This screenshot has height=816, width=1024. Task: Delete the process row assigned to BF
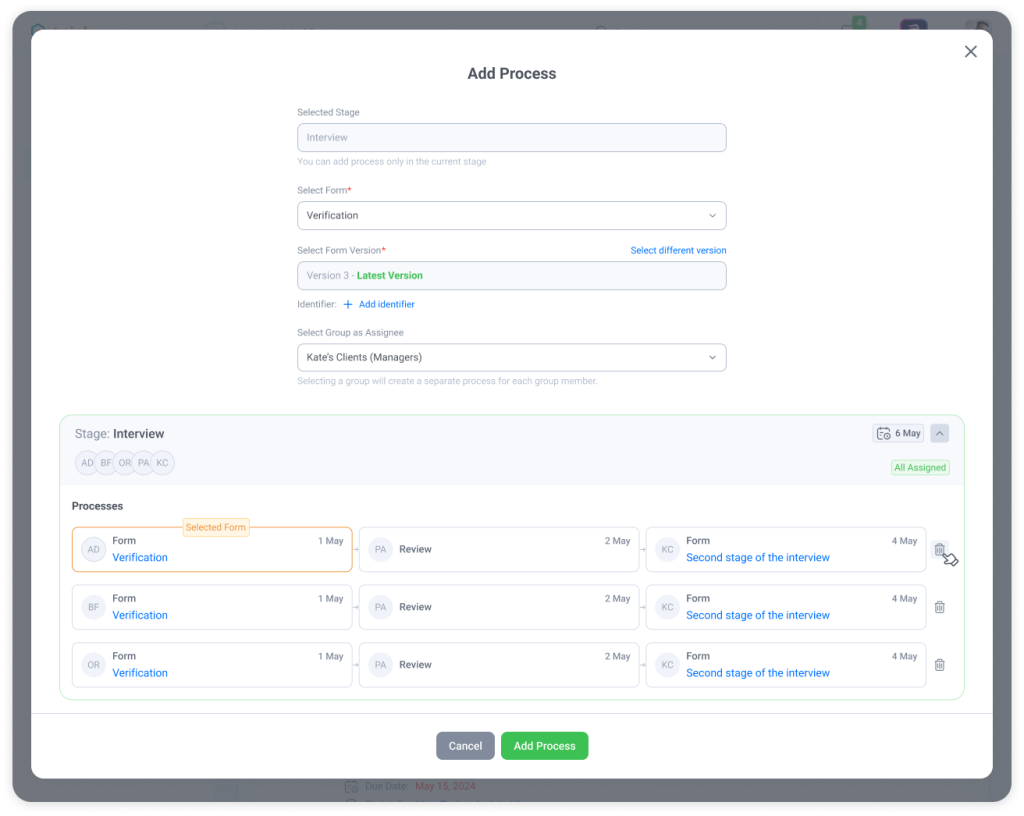[x=940, y=607]
